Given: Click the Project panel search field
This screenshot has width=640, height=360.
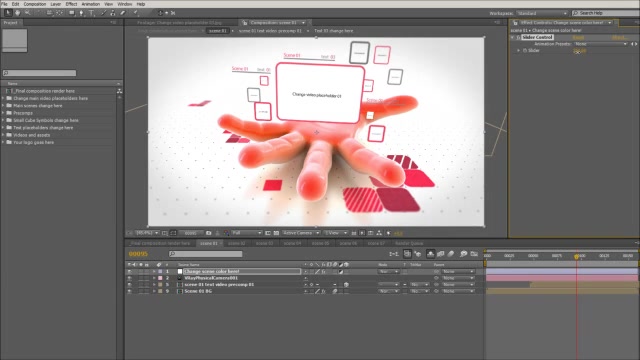Looking at the screenshot, I should 39,73.
